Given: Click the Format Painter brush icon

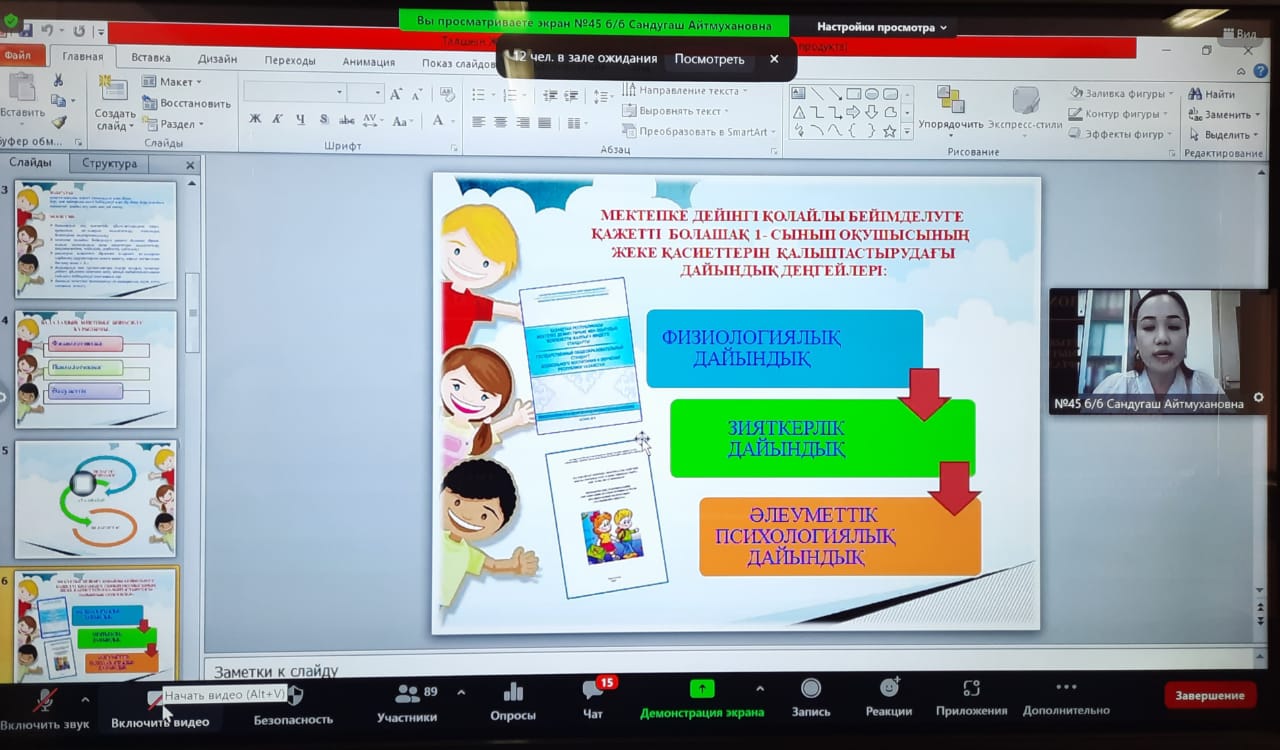Looking at the screenshot, I should point(59,122).
